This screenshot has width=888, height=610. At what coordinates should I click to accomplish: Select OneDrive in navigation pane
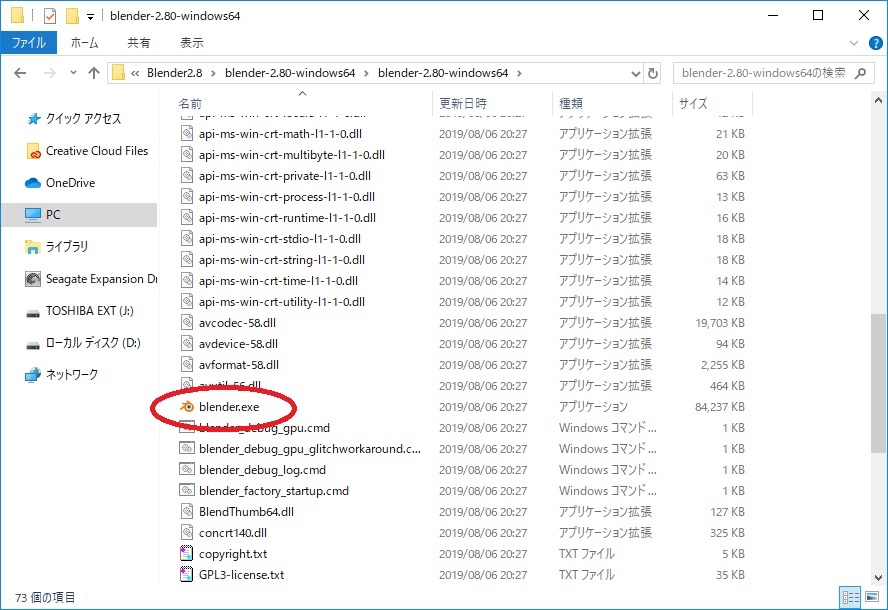pyautogui.click(x=70, y=183)
